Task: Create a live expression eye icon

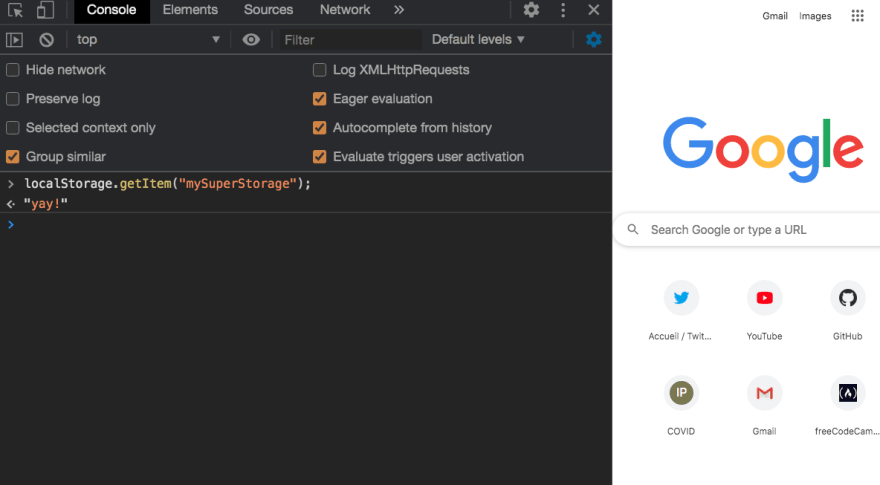Action: click(x=251, y=40)
